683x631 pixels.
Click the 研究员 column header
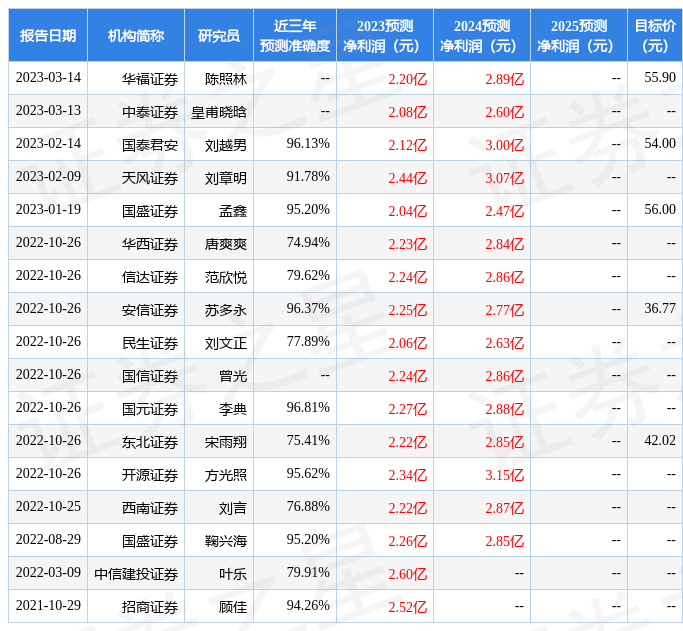click(x=219, y=35)
